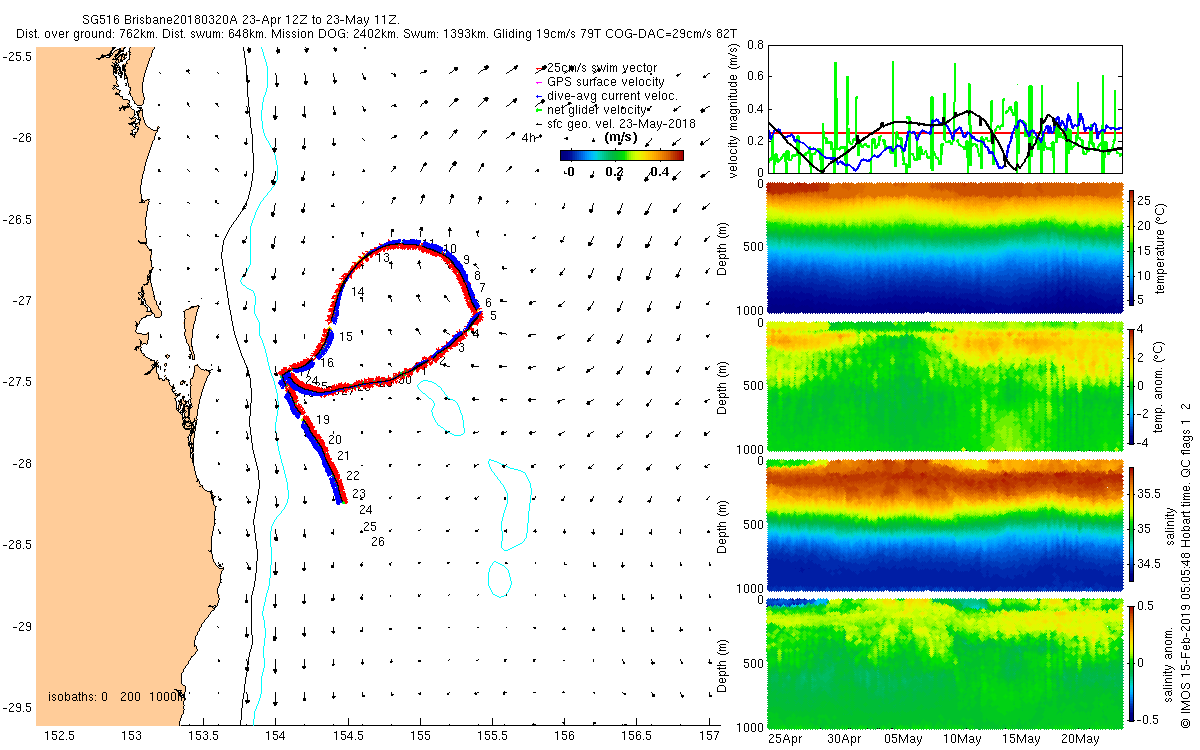Click the temperature depth section panel
1200x750 pixels.
945,246
